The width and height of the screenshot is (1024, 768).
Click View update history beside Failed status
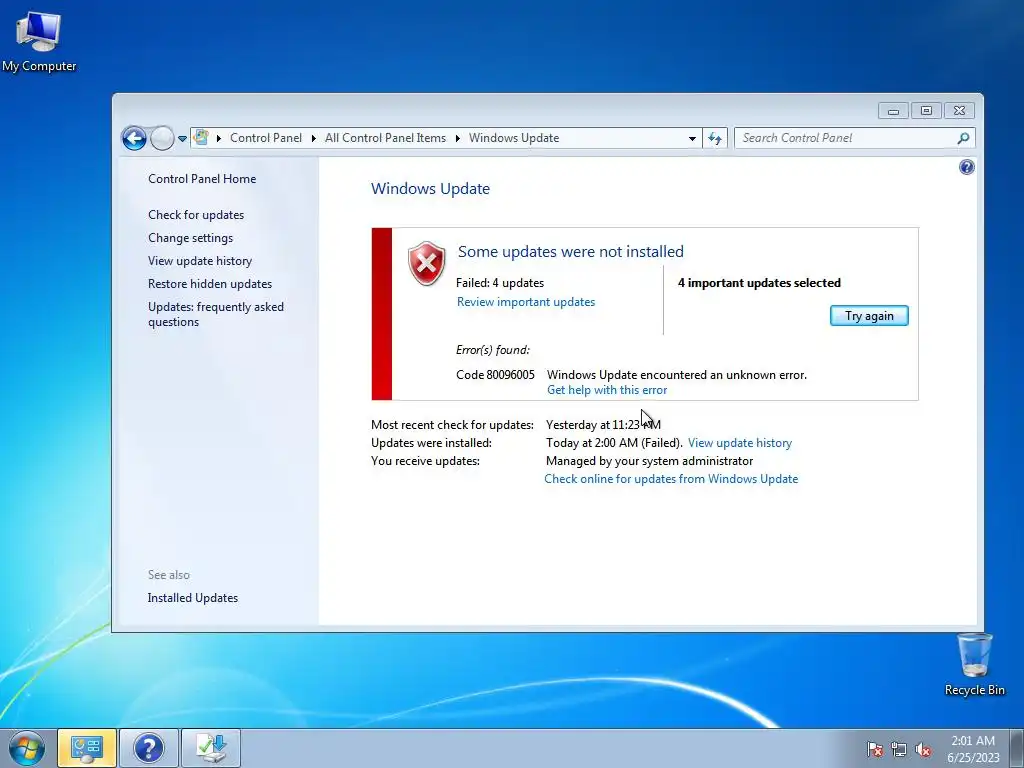coord(739,443)
